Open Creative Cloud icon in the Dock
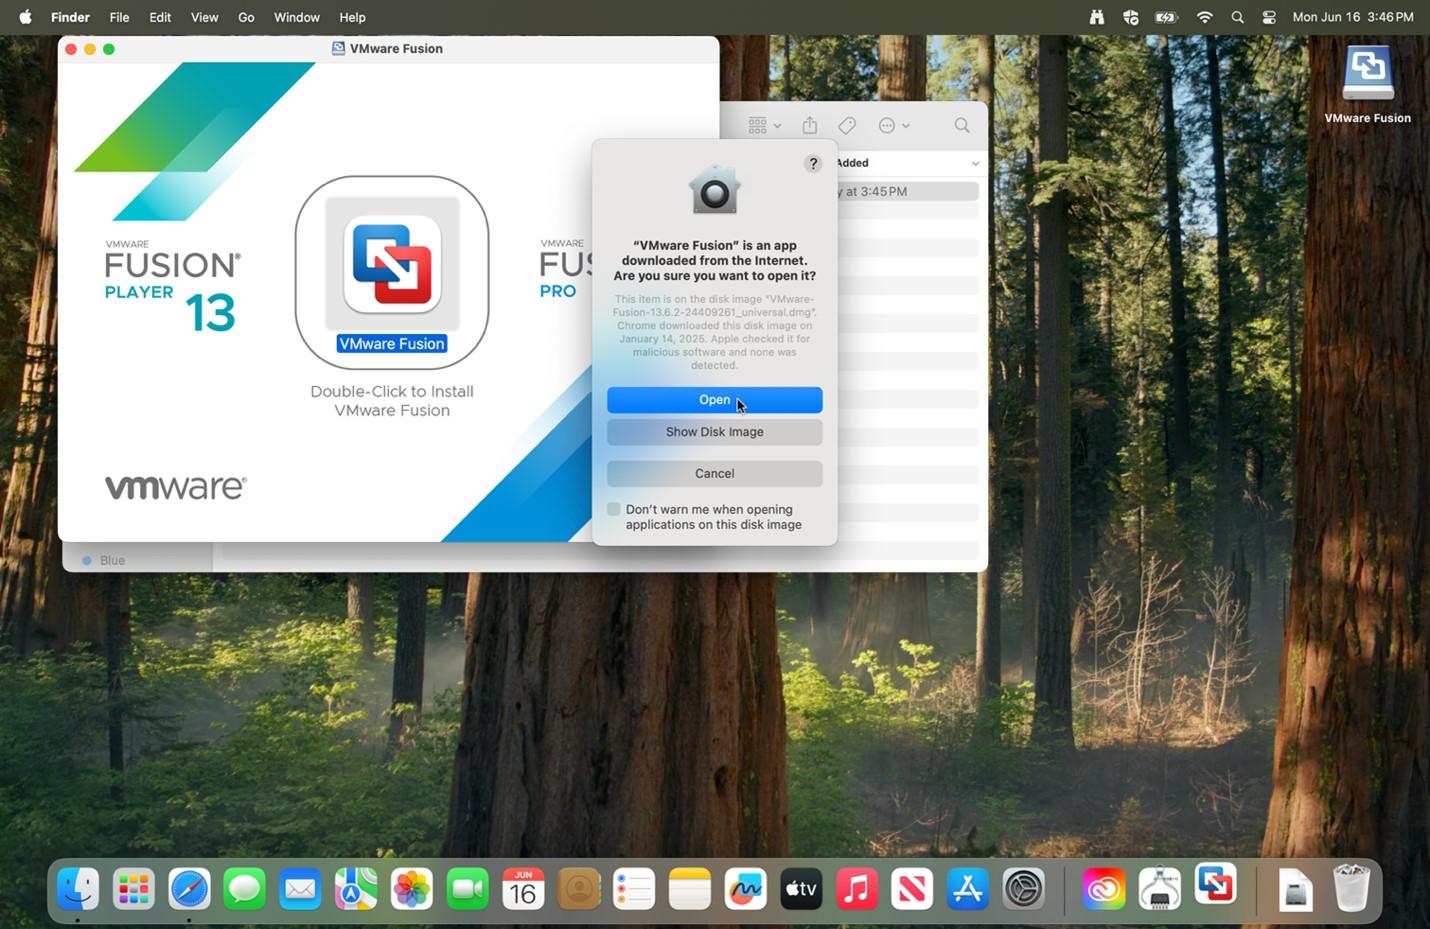The image size is (1430, 929). tap(1104, 888)
